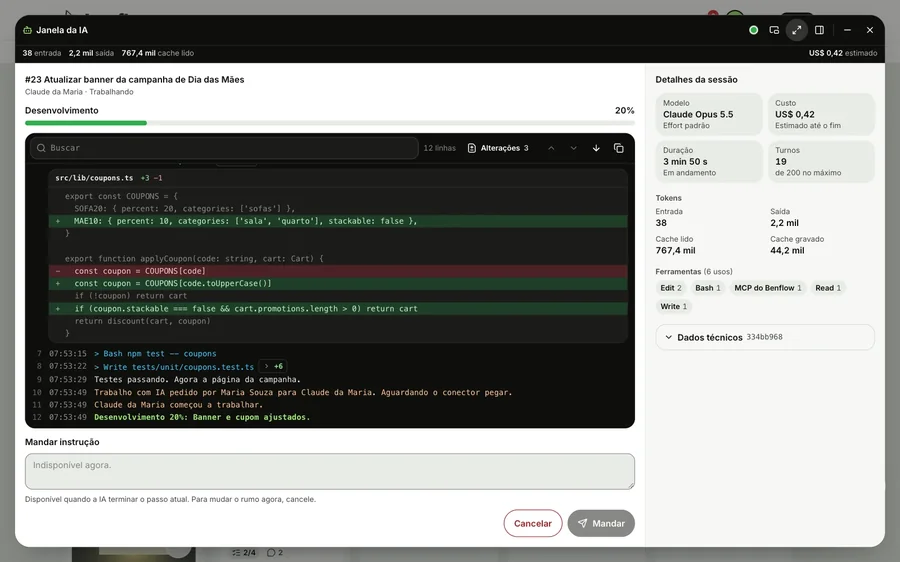This screenshot has height=562, width=900.
Task: Go to previous change with up chevron
Action: click(x=551, y=148)
